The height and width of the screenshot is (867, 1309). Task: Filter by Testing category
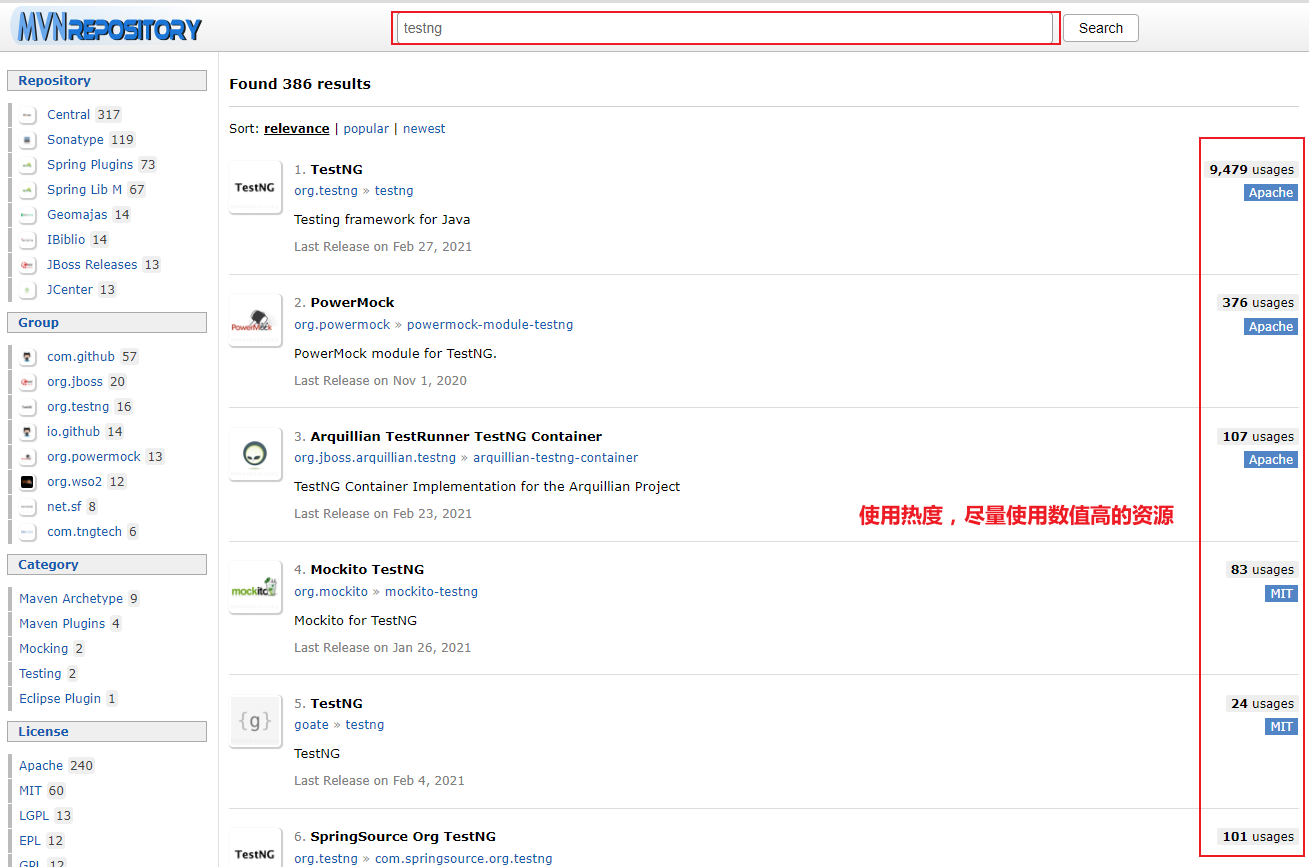point(40,674)
